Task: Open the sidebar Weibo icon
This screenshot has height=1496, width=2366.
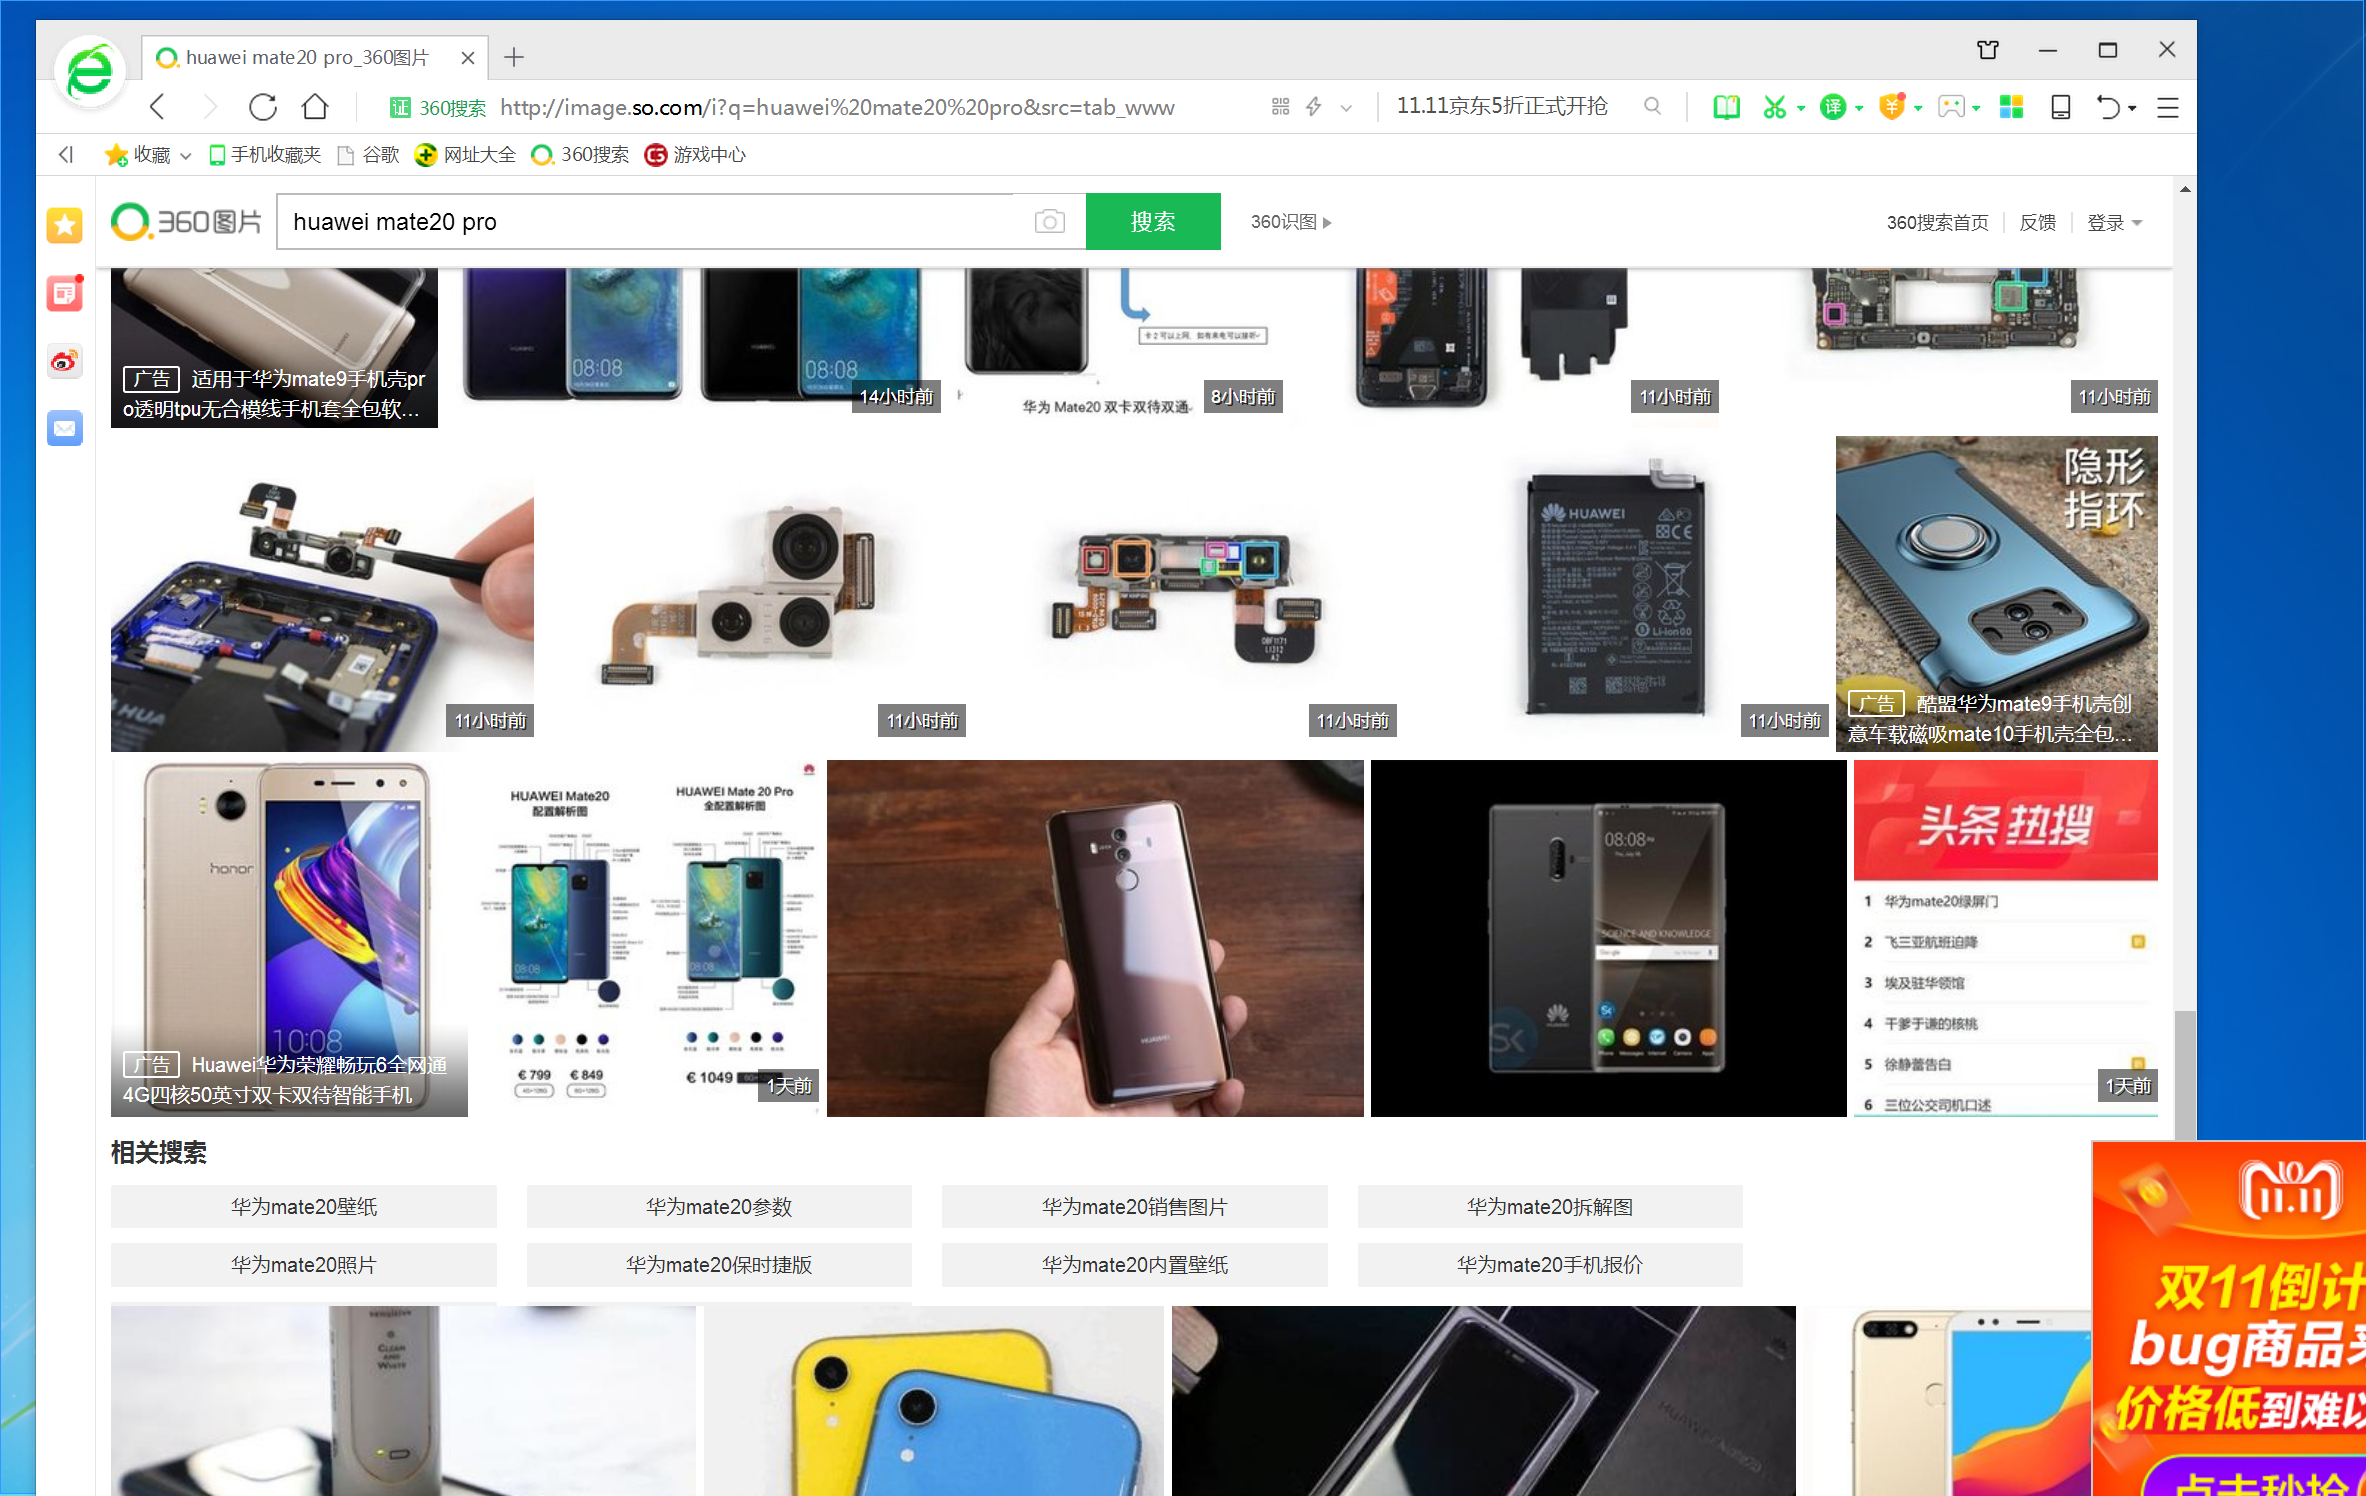Action: [65, 361]
